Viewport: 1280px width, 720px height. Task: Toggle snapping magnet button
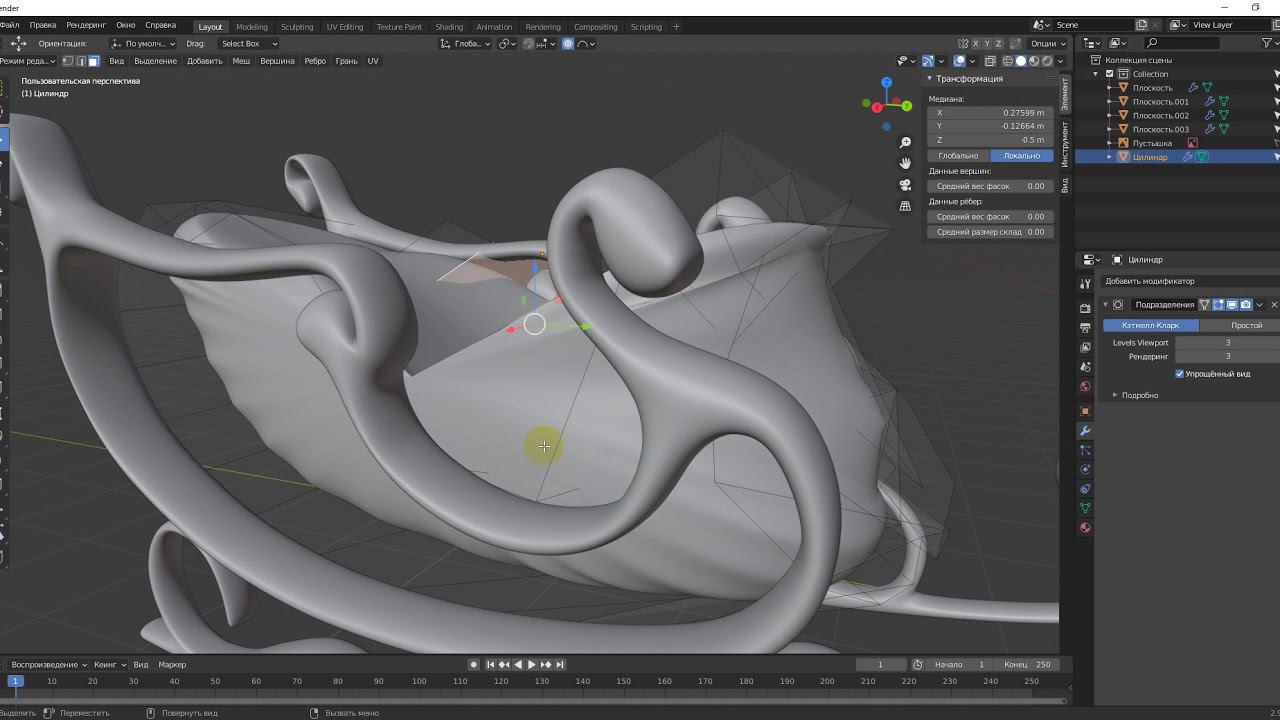point(528,44)
